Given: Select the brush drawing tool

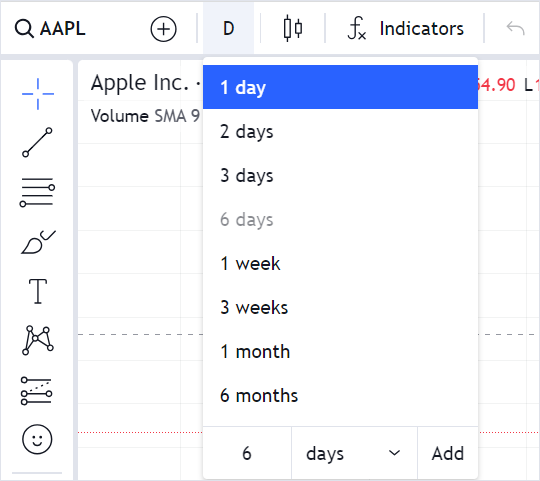Looking at the screenshot, I should tap(38, 242).
